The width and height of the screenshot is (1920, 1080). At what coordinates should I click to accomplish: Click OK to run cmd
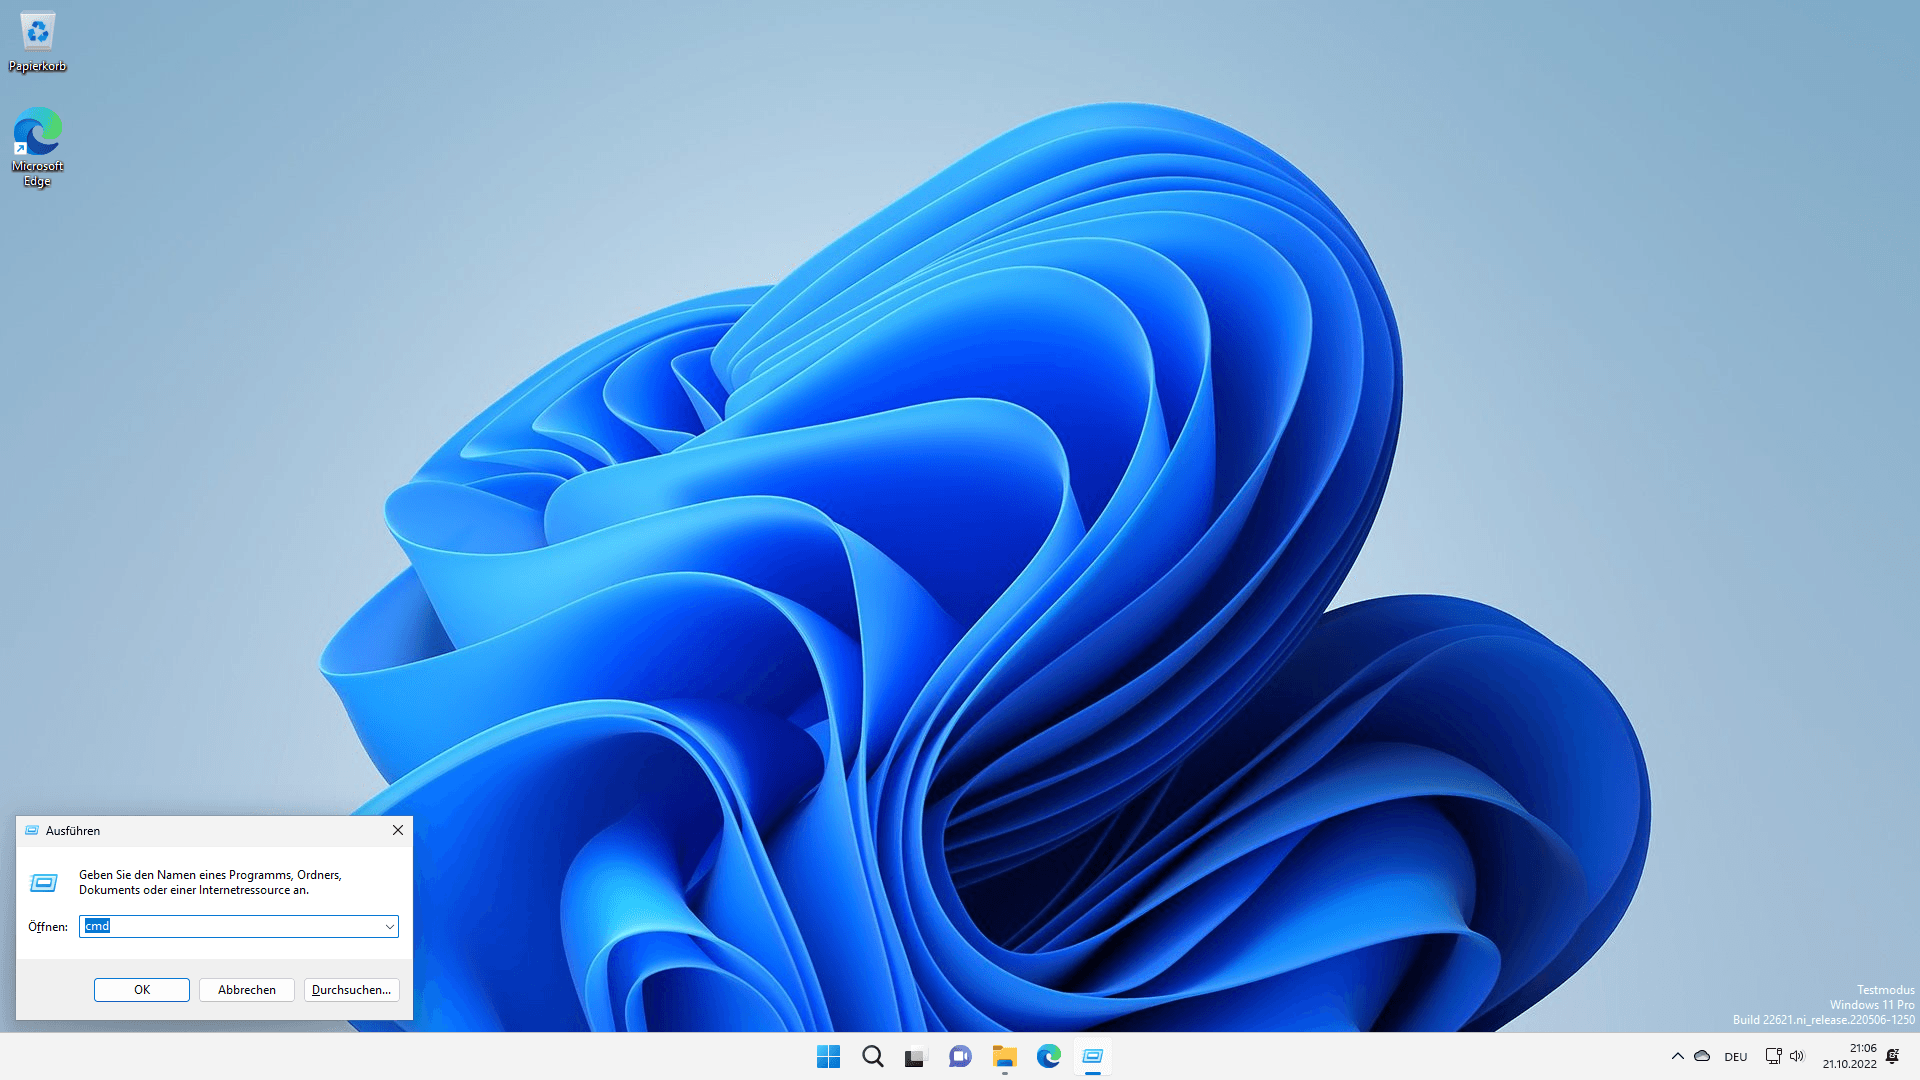pyautogui.click(x=141, y=989)
